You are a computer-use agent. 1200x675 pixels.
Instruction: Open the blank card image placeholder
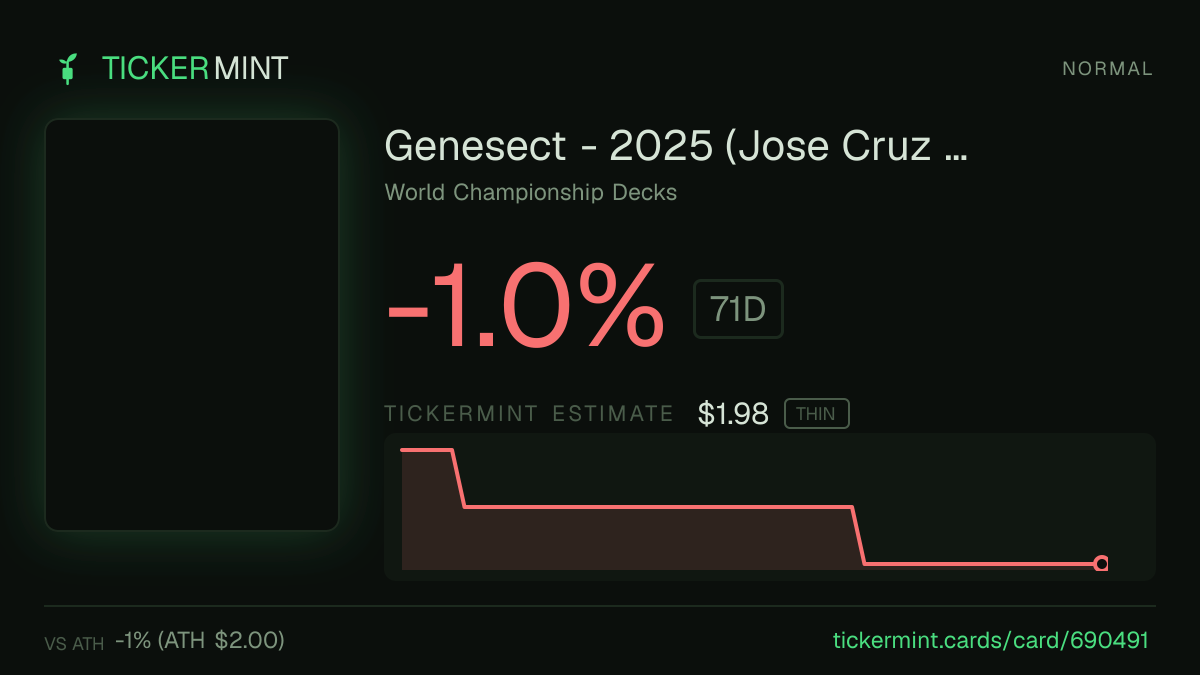click(192, 325)
